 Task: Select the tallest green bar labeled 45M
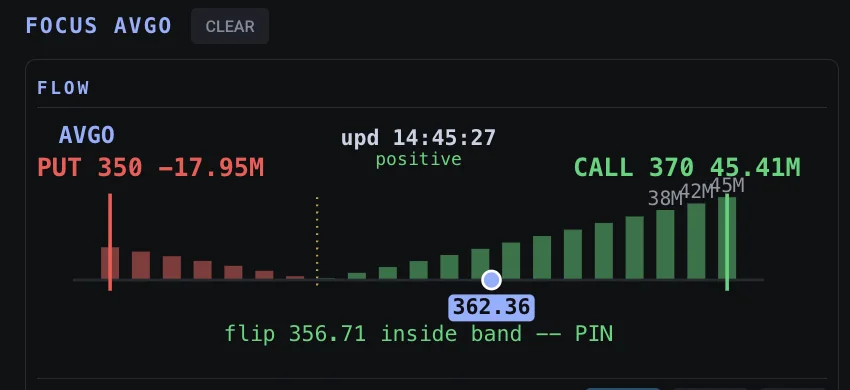coord(727,238)
